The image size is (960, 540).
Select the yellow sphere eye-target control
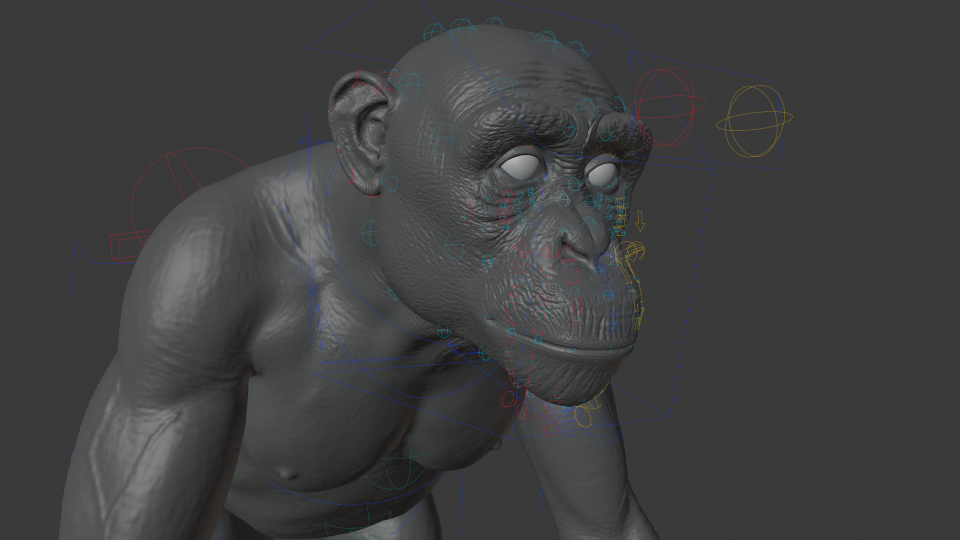pos(754,121)
